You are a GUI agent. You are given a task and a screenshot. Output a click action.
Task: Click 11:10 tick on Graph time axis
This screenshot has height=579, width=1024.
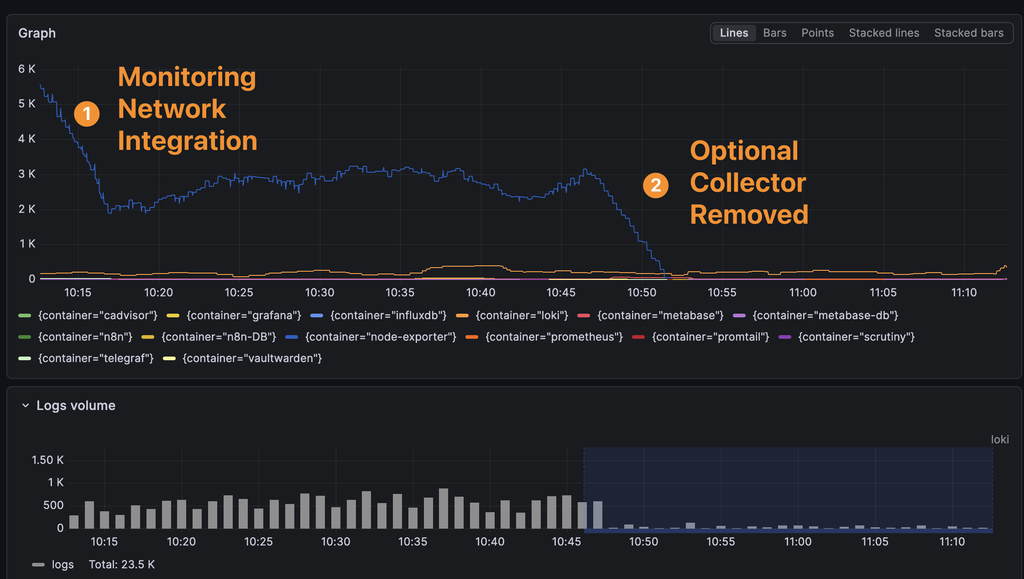click(963, 292)
